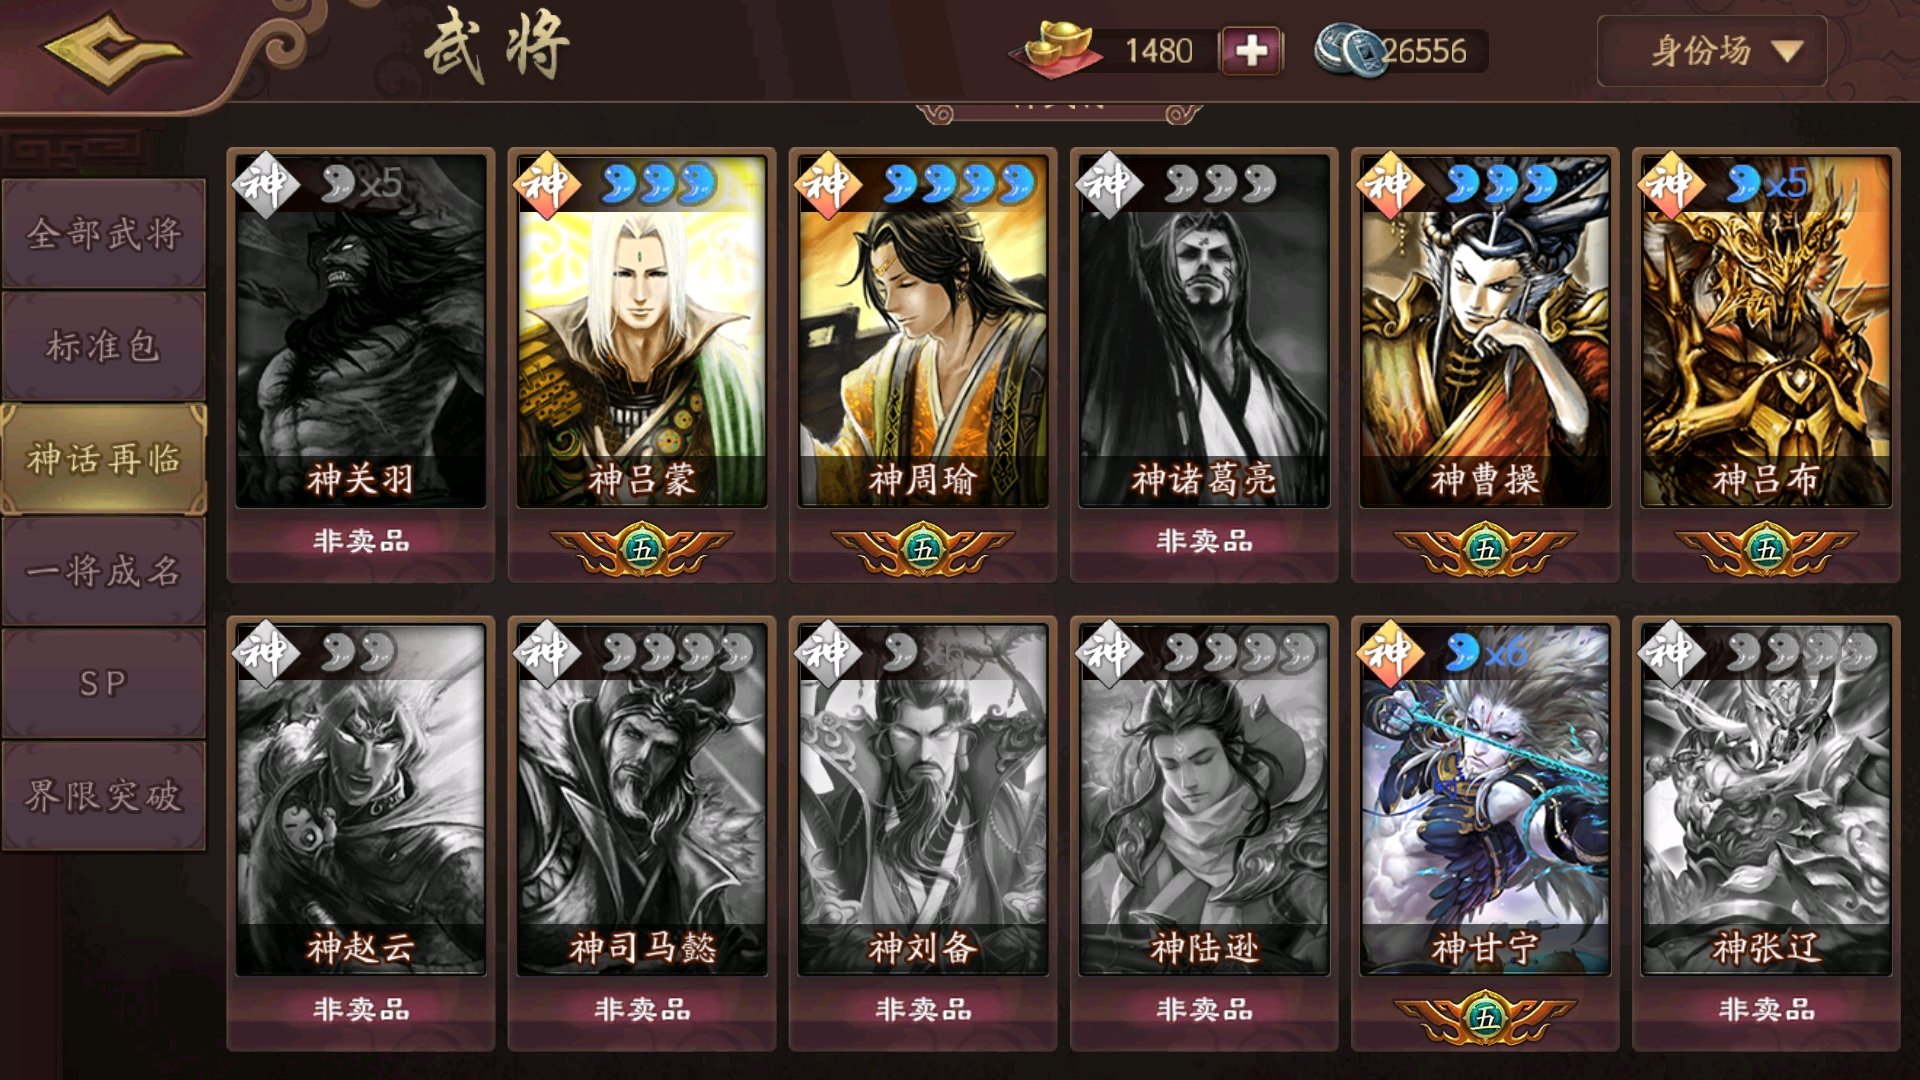Add gold ingots with the plus button
1920x1080 pixels.
coord(1251,50)
